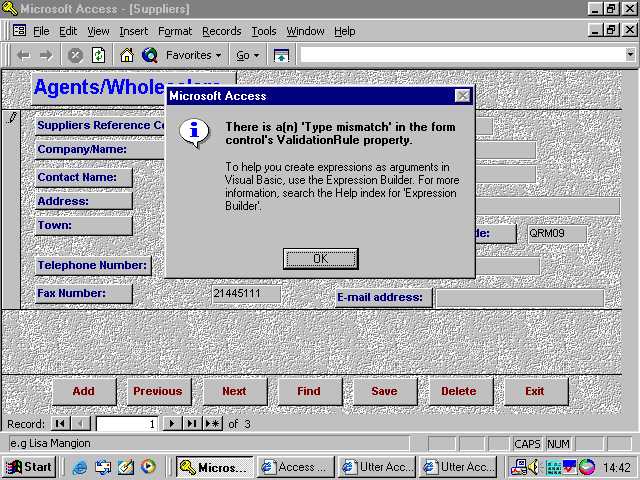Click the E-mail address input field
The height and width of the screenshot is (480, 640).
tap(520, 298)
